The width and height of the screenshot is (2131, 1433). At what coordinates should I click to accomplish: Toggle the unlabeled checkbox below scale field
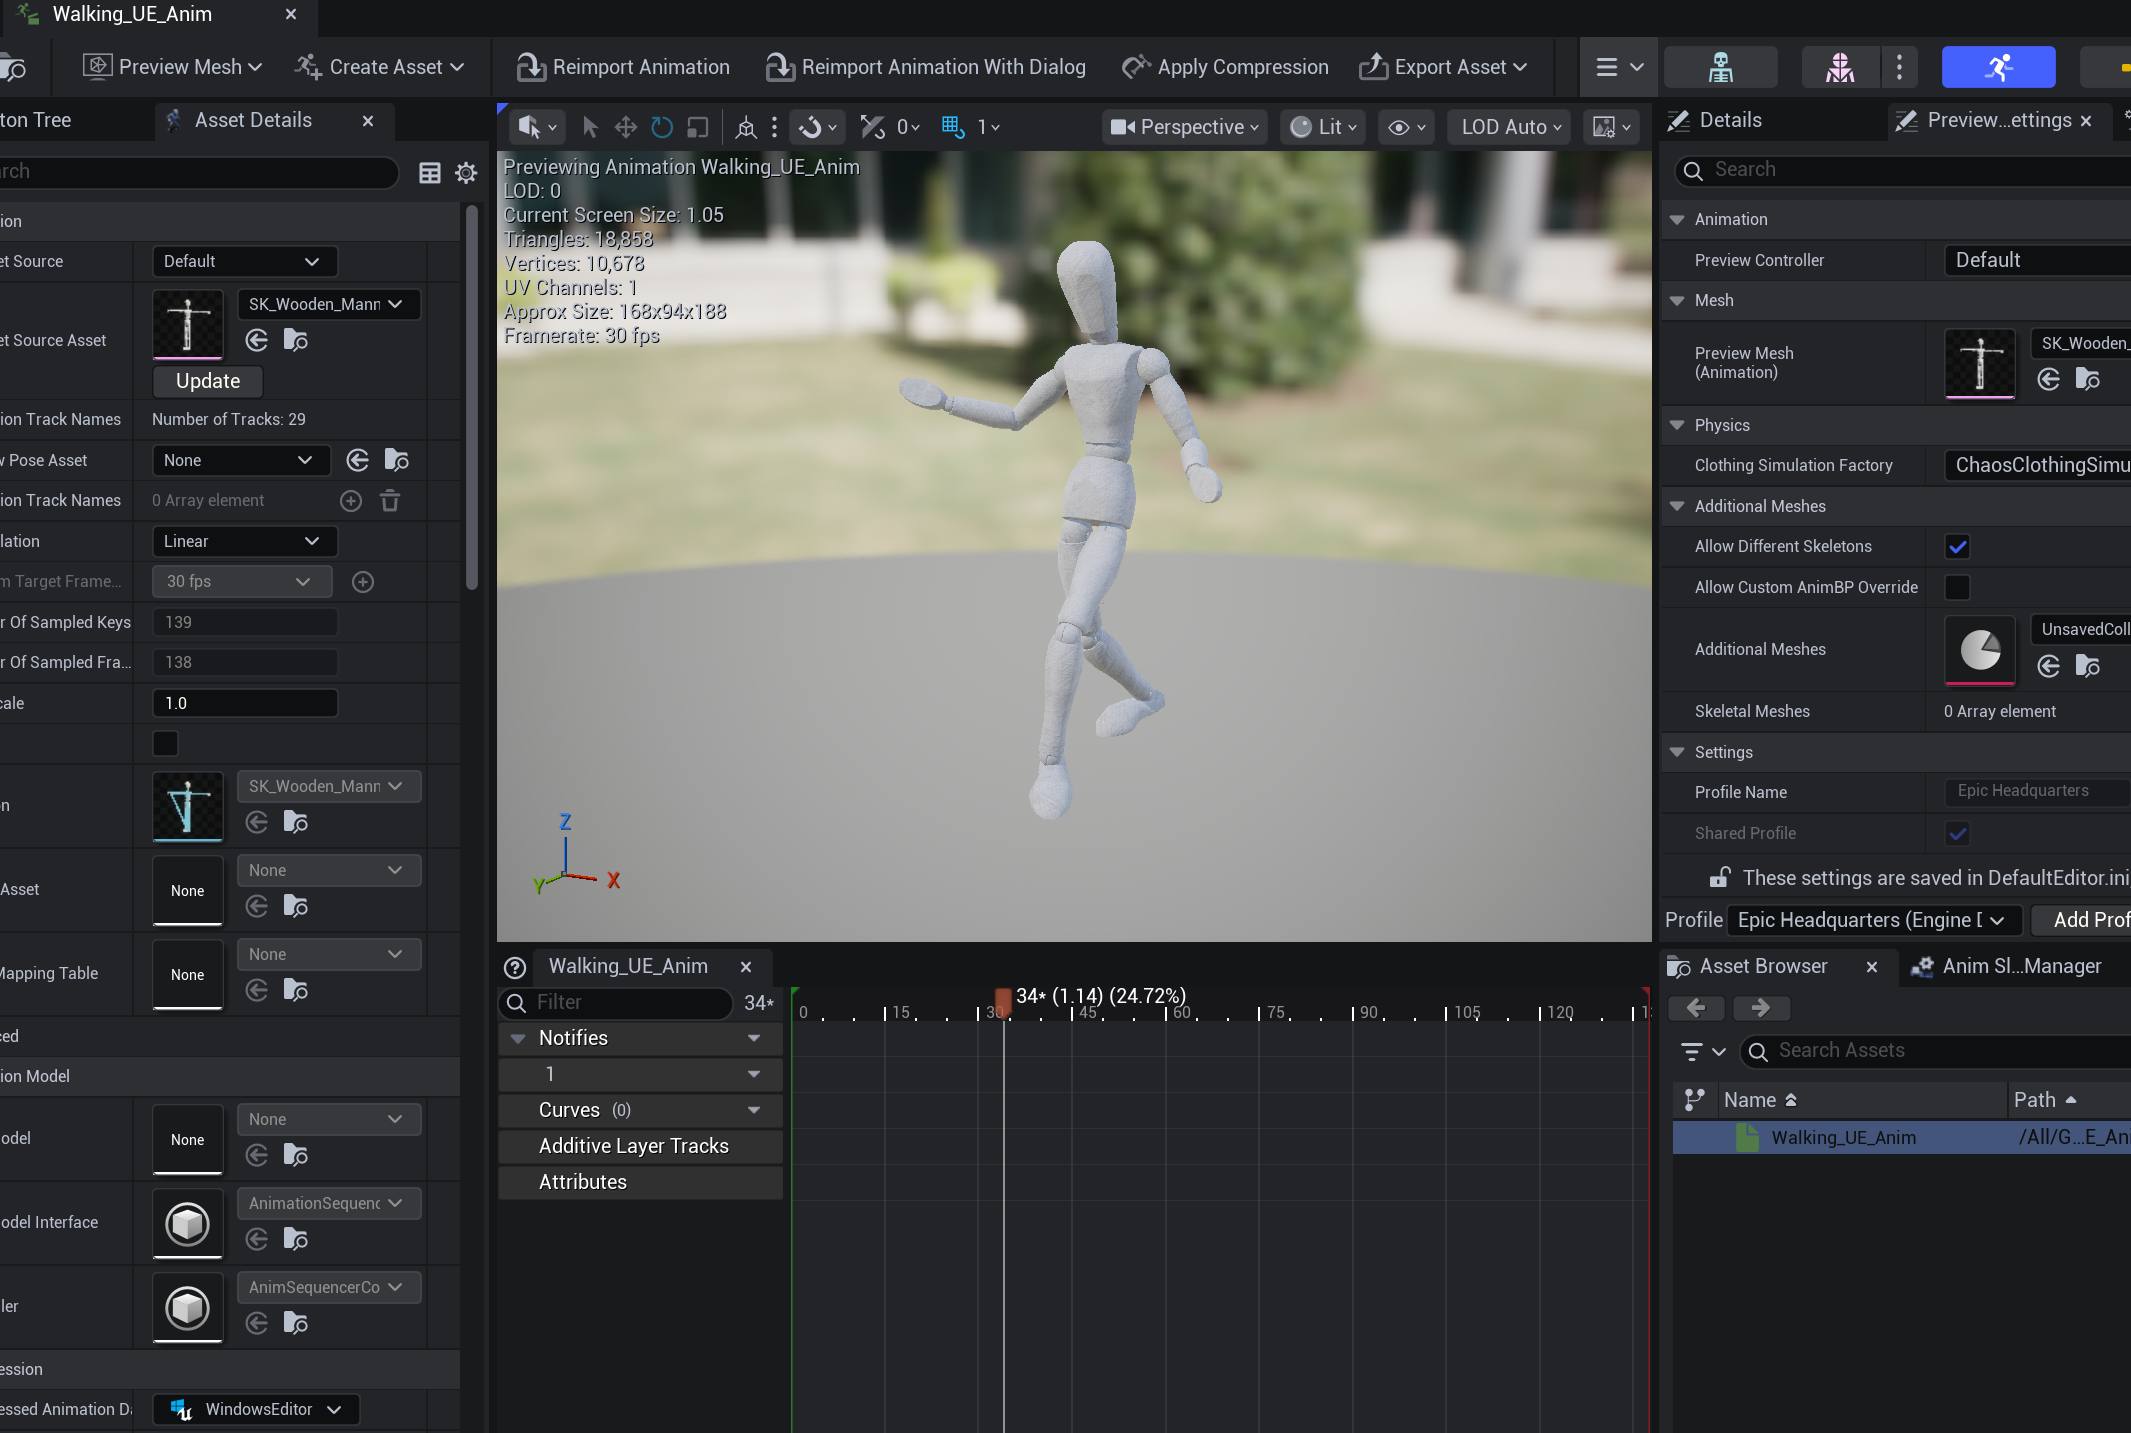[x=166, y=743]
